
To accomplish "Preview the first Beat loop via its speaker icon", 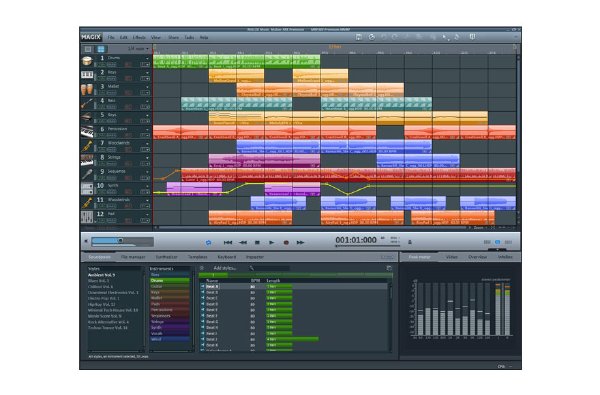I will [x=202, y=286].
